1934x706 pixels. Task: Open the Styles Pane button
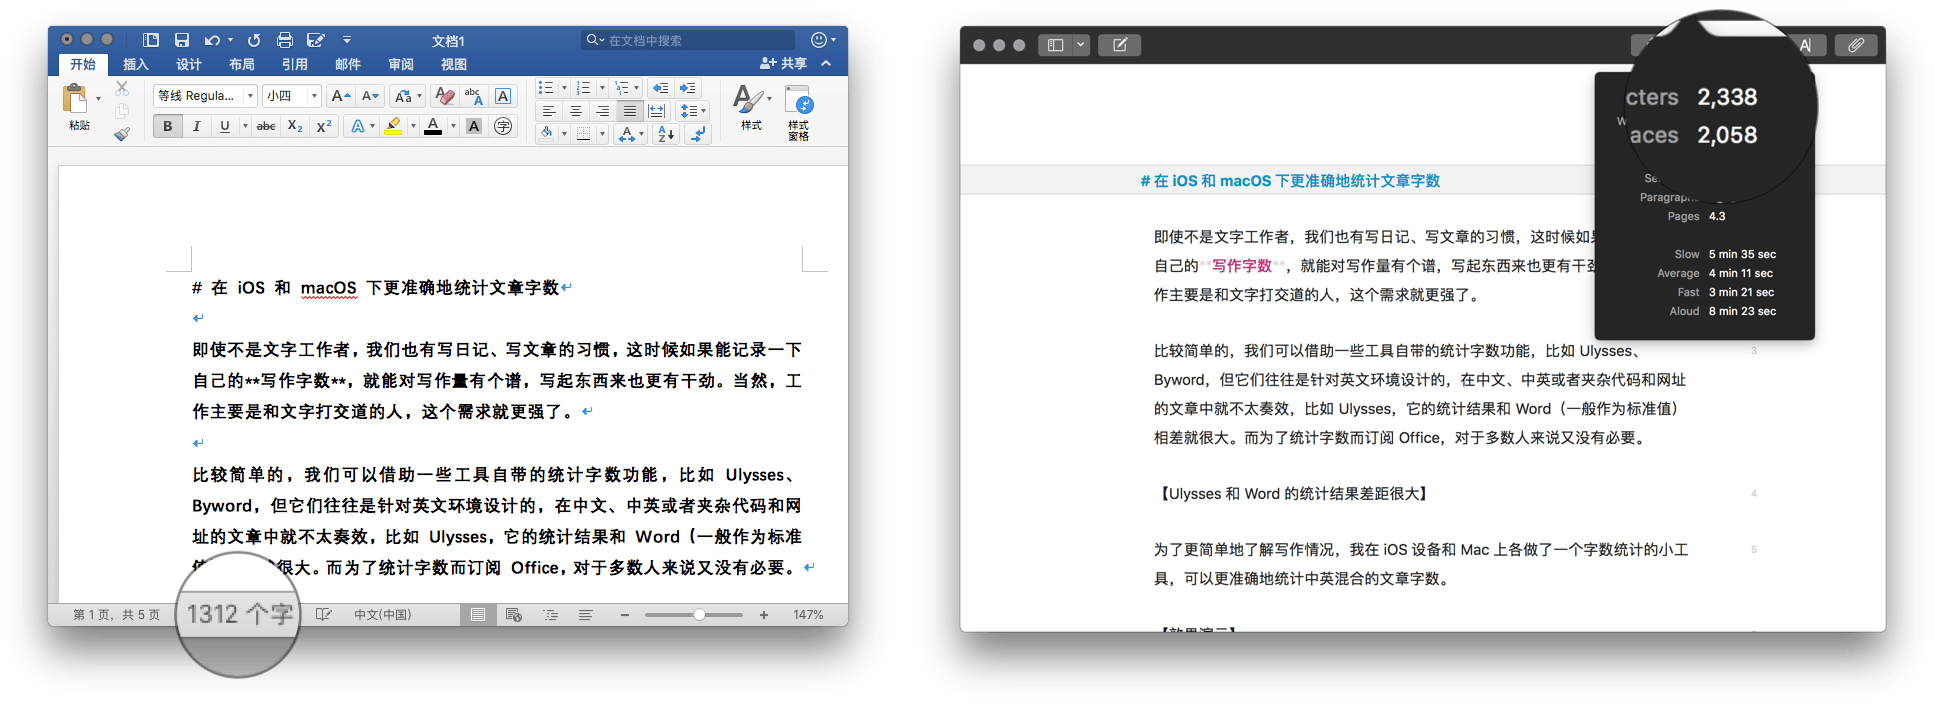pyautogui.click(x=798, y=112)
